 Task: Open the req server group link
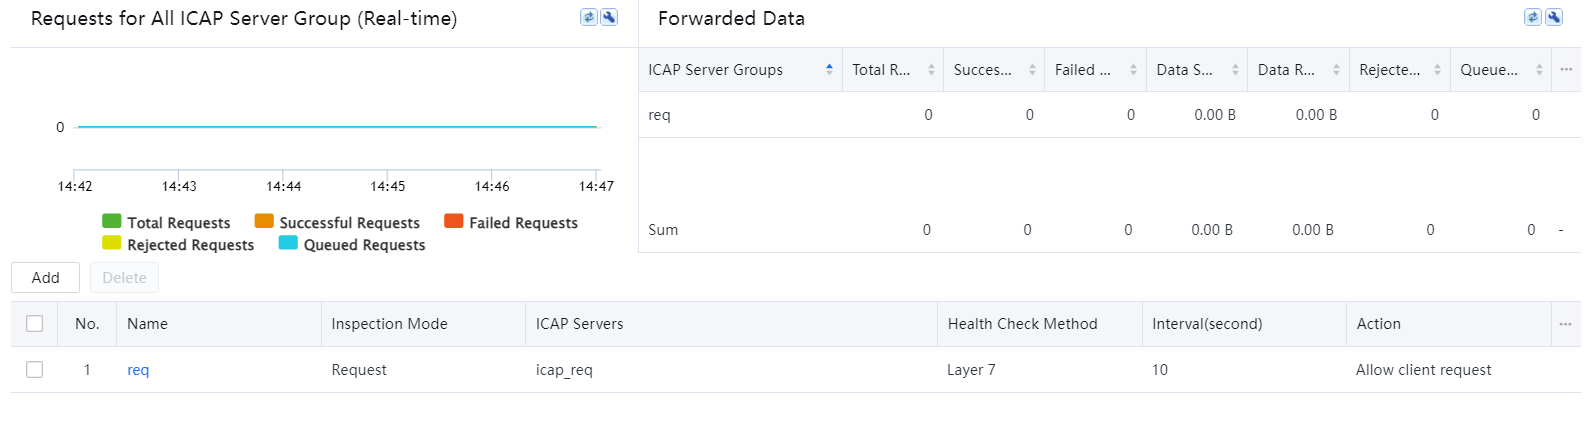[138, 370]
